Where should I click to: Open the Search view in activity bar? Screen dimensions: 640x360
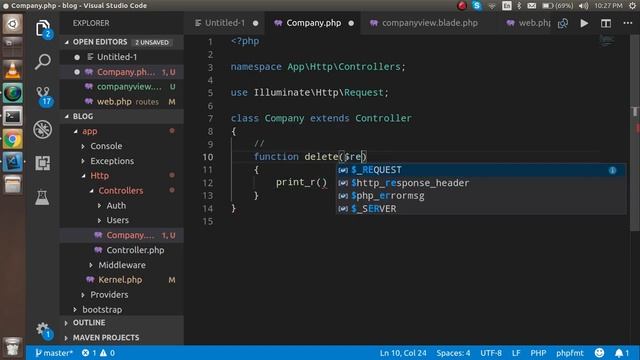[x=43, y=62]
